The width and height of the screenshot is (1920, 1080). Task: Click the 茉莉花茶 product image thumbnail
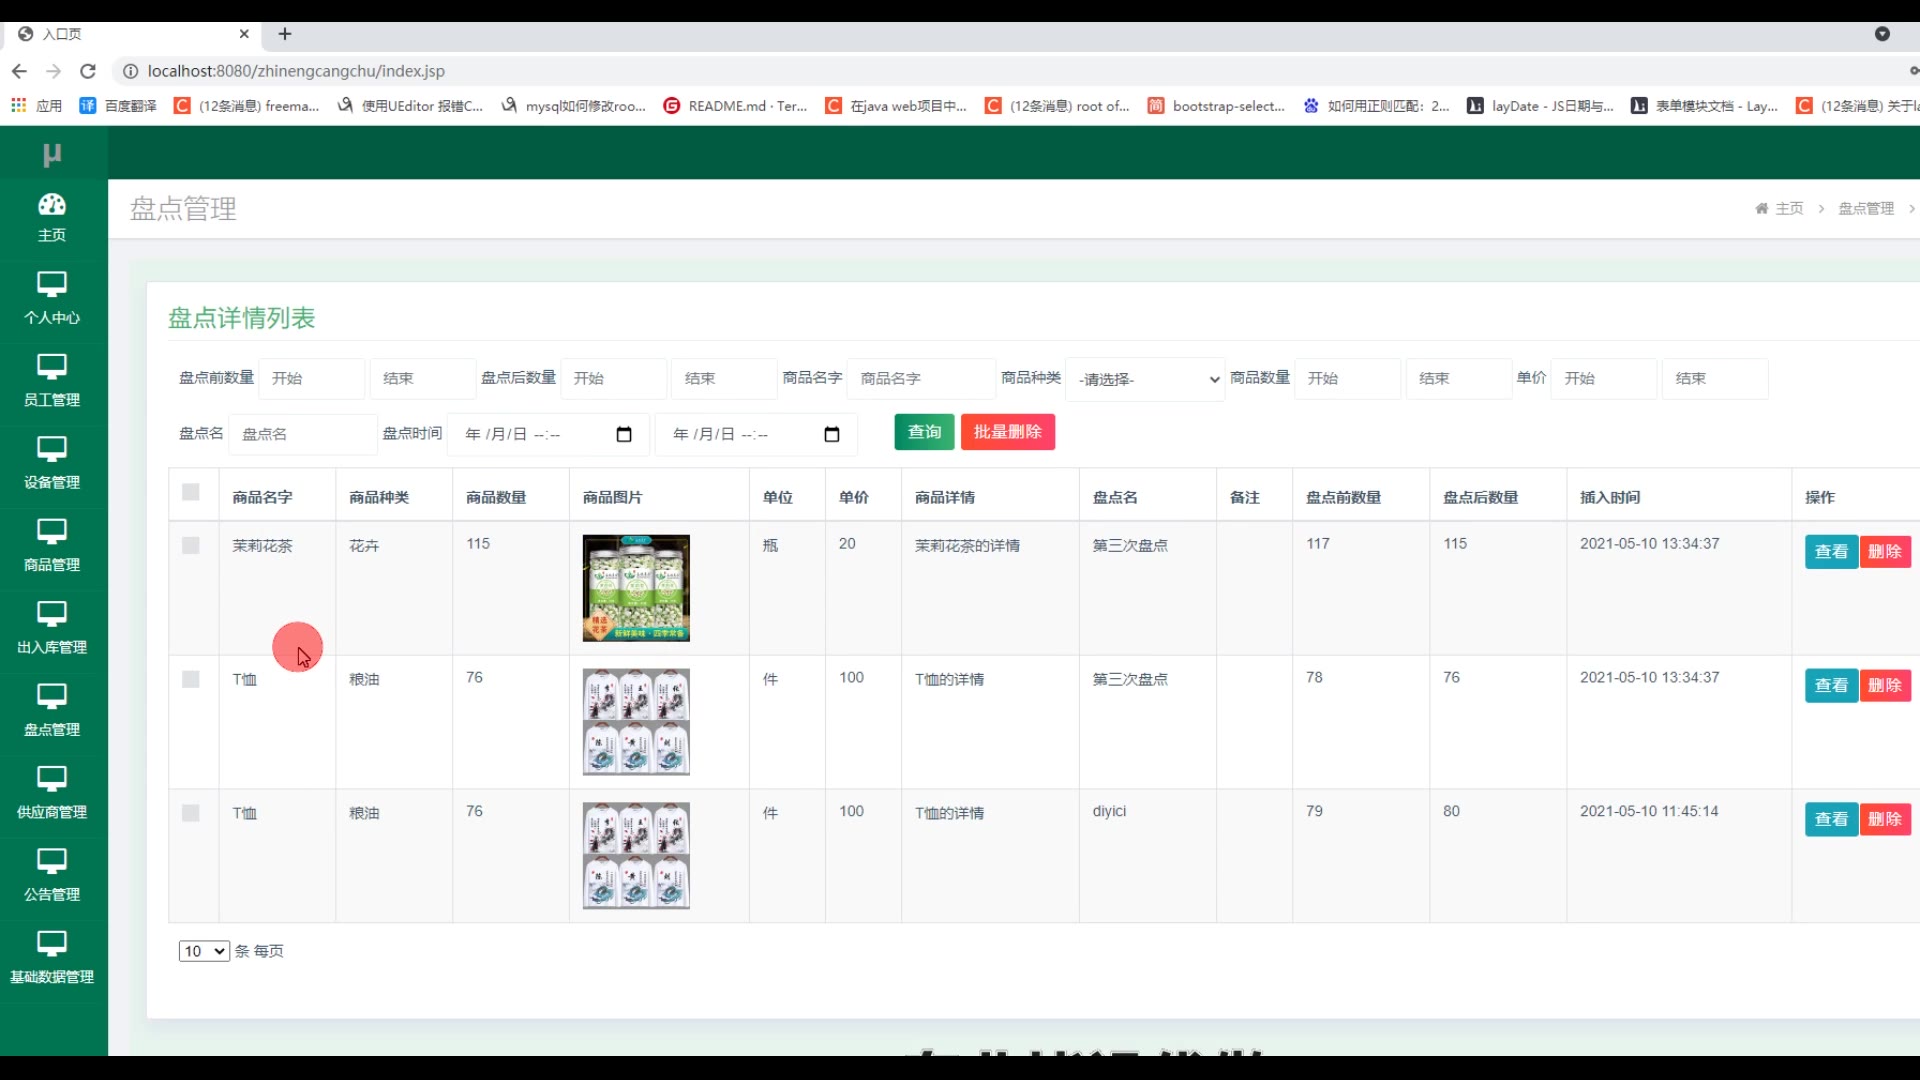coord(636,588)
